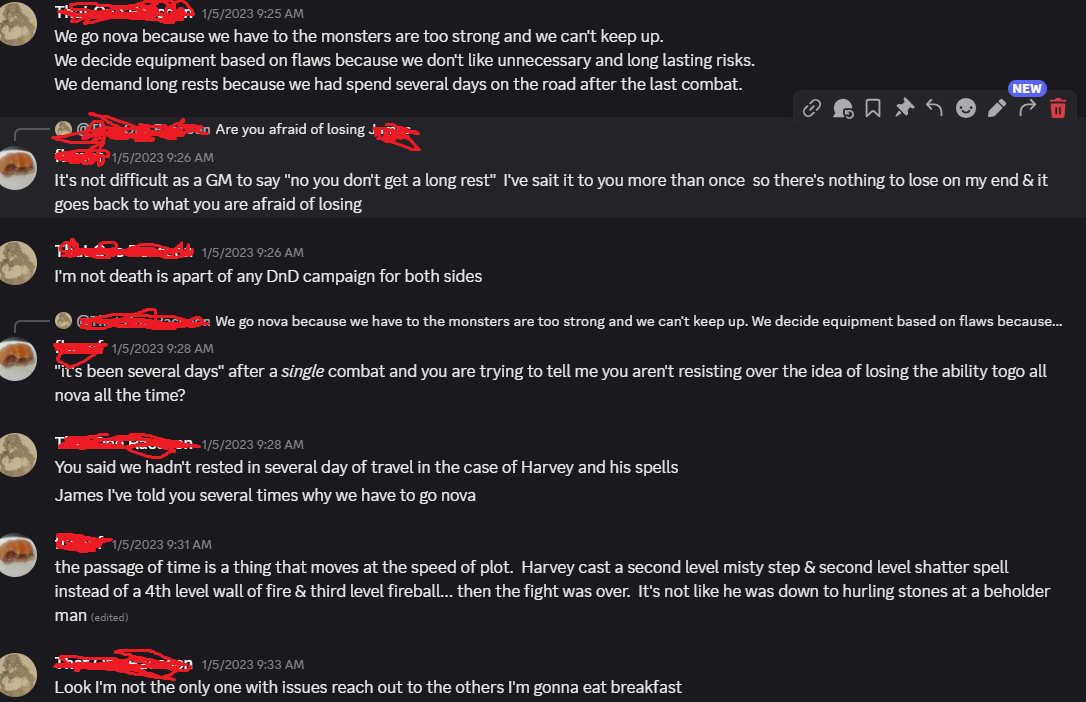Click the 1/5/2023 9:33 AM timestamp
Viewport: 1086px width, 702px height.
tap(252, 664)
